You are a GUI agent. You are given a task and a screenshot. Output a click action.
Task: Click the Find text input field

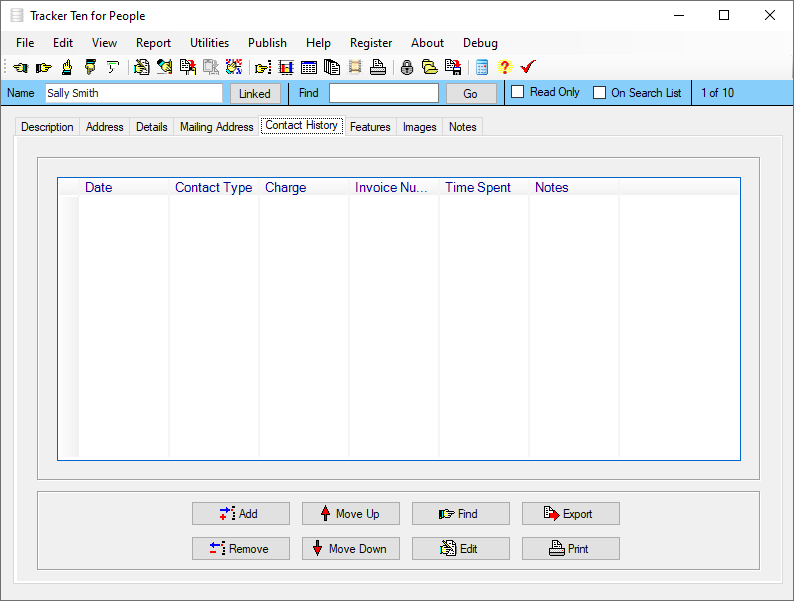point(384,93)
